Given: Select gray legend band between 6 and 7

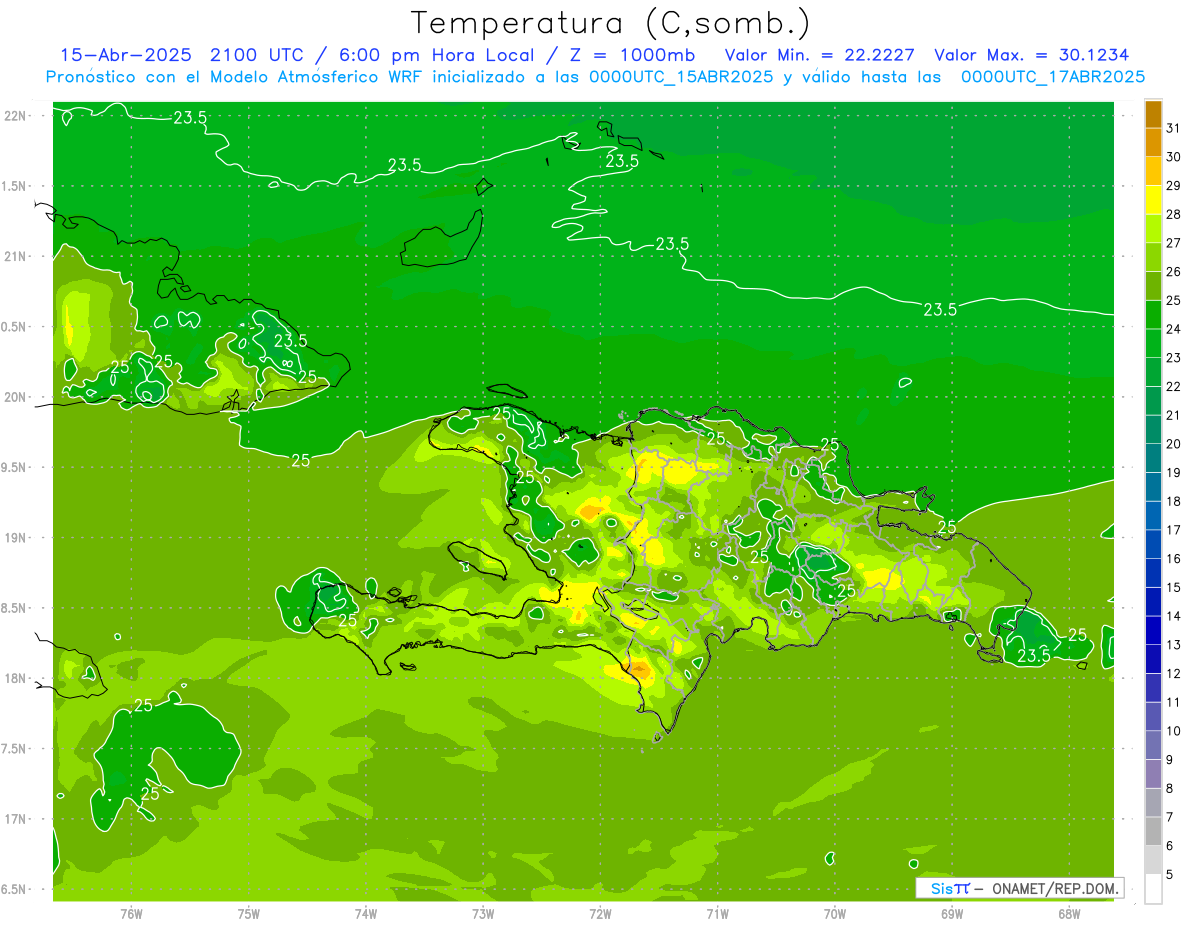Looking at the screenshot, I should pos(1153,831).
